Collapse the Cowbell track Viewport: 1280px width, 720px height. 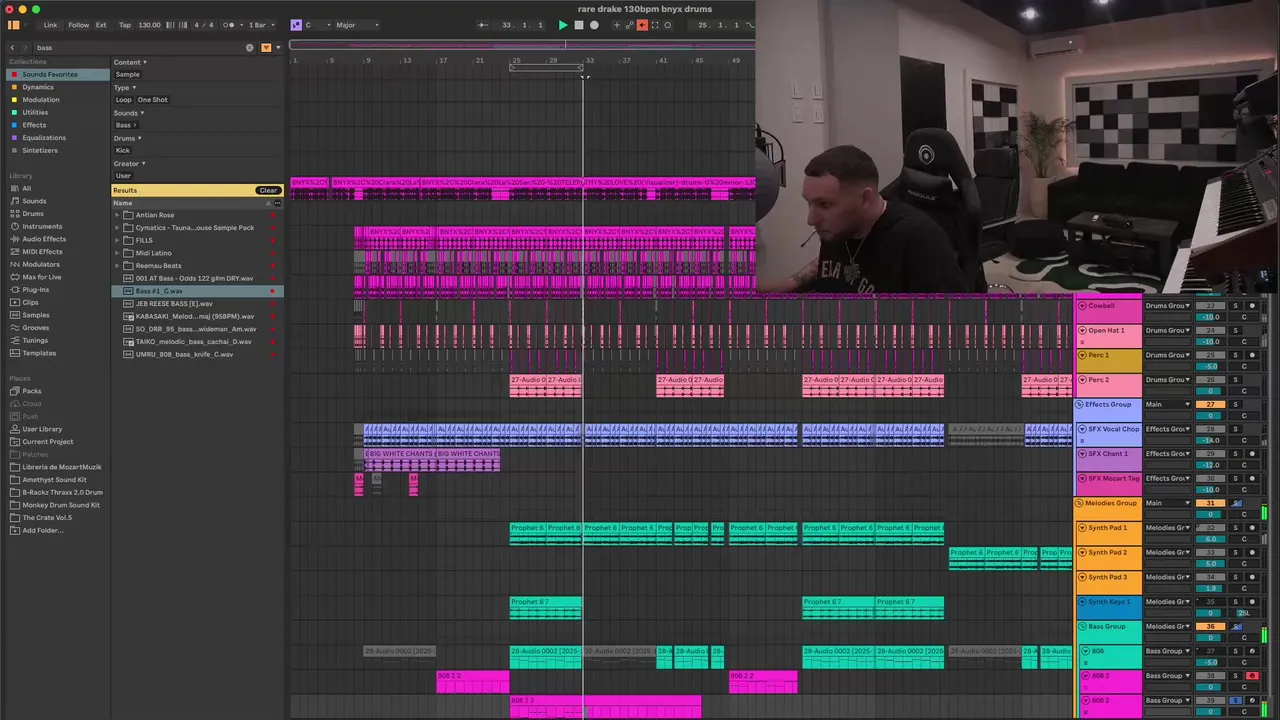(1082, 306)
